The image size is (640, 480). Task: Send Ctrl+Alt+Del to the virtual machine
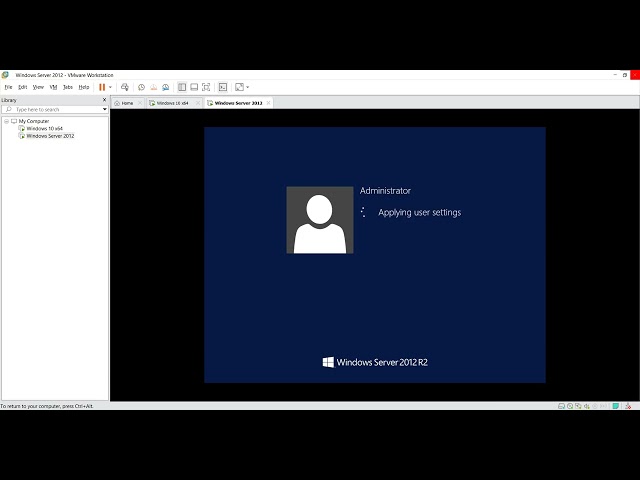(125, 87)
